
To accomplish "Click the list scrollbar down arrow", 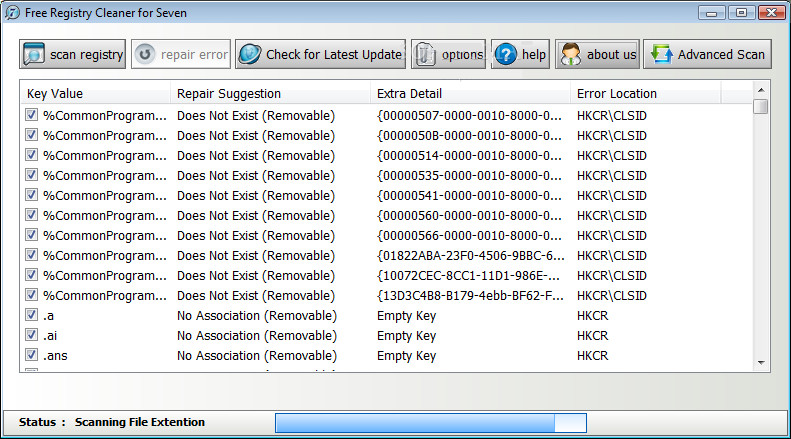I will [761, 363].
